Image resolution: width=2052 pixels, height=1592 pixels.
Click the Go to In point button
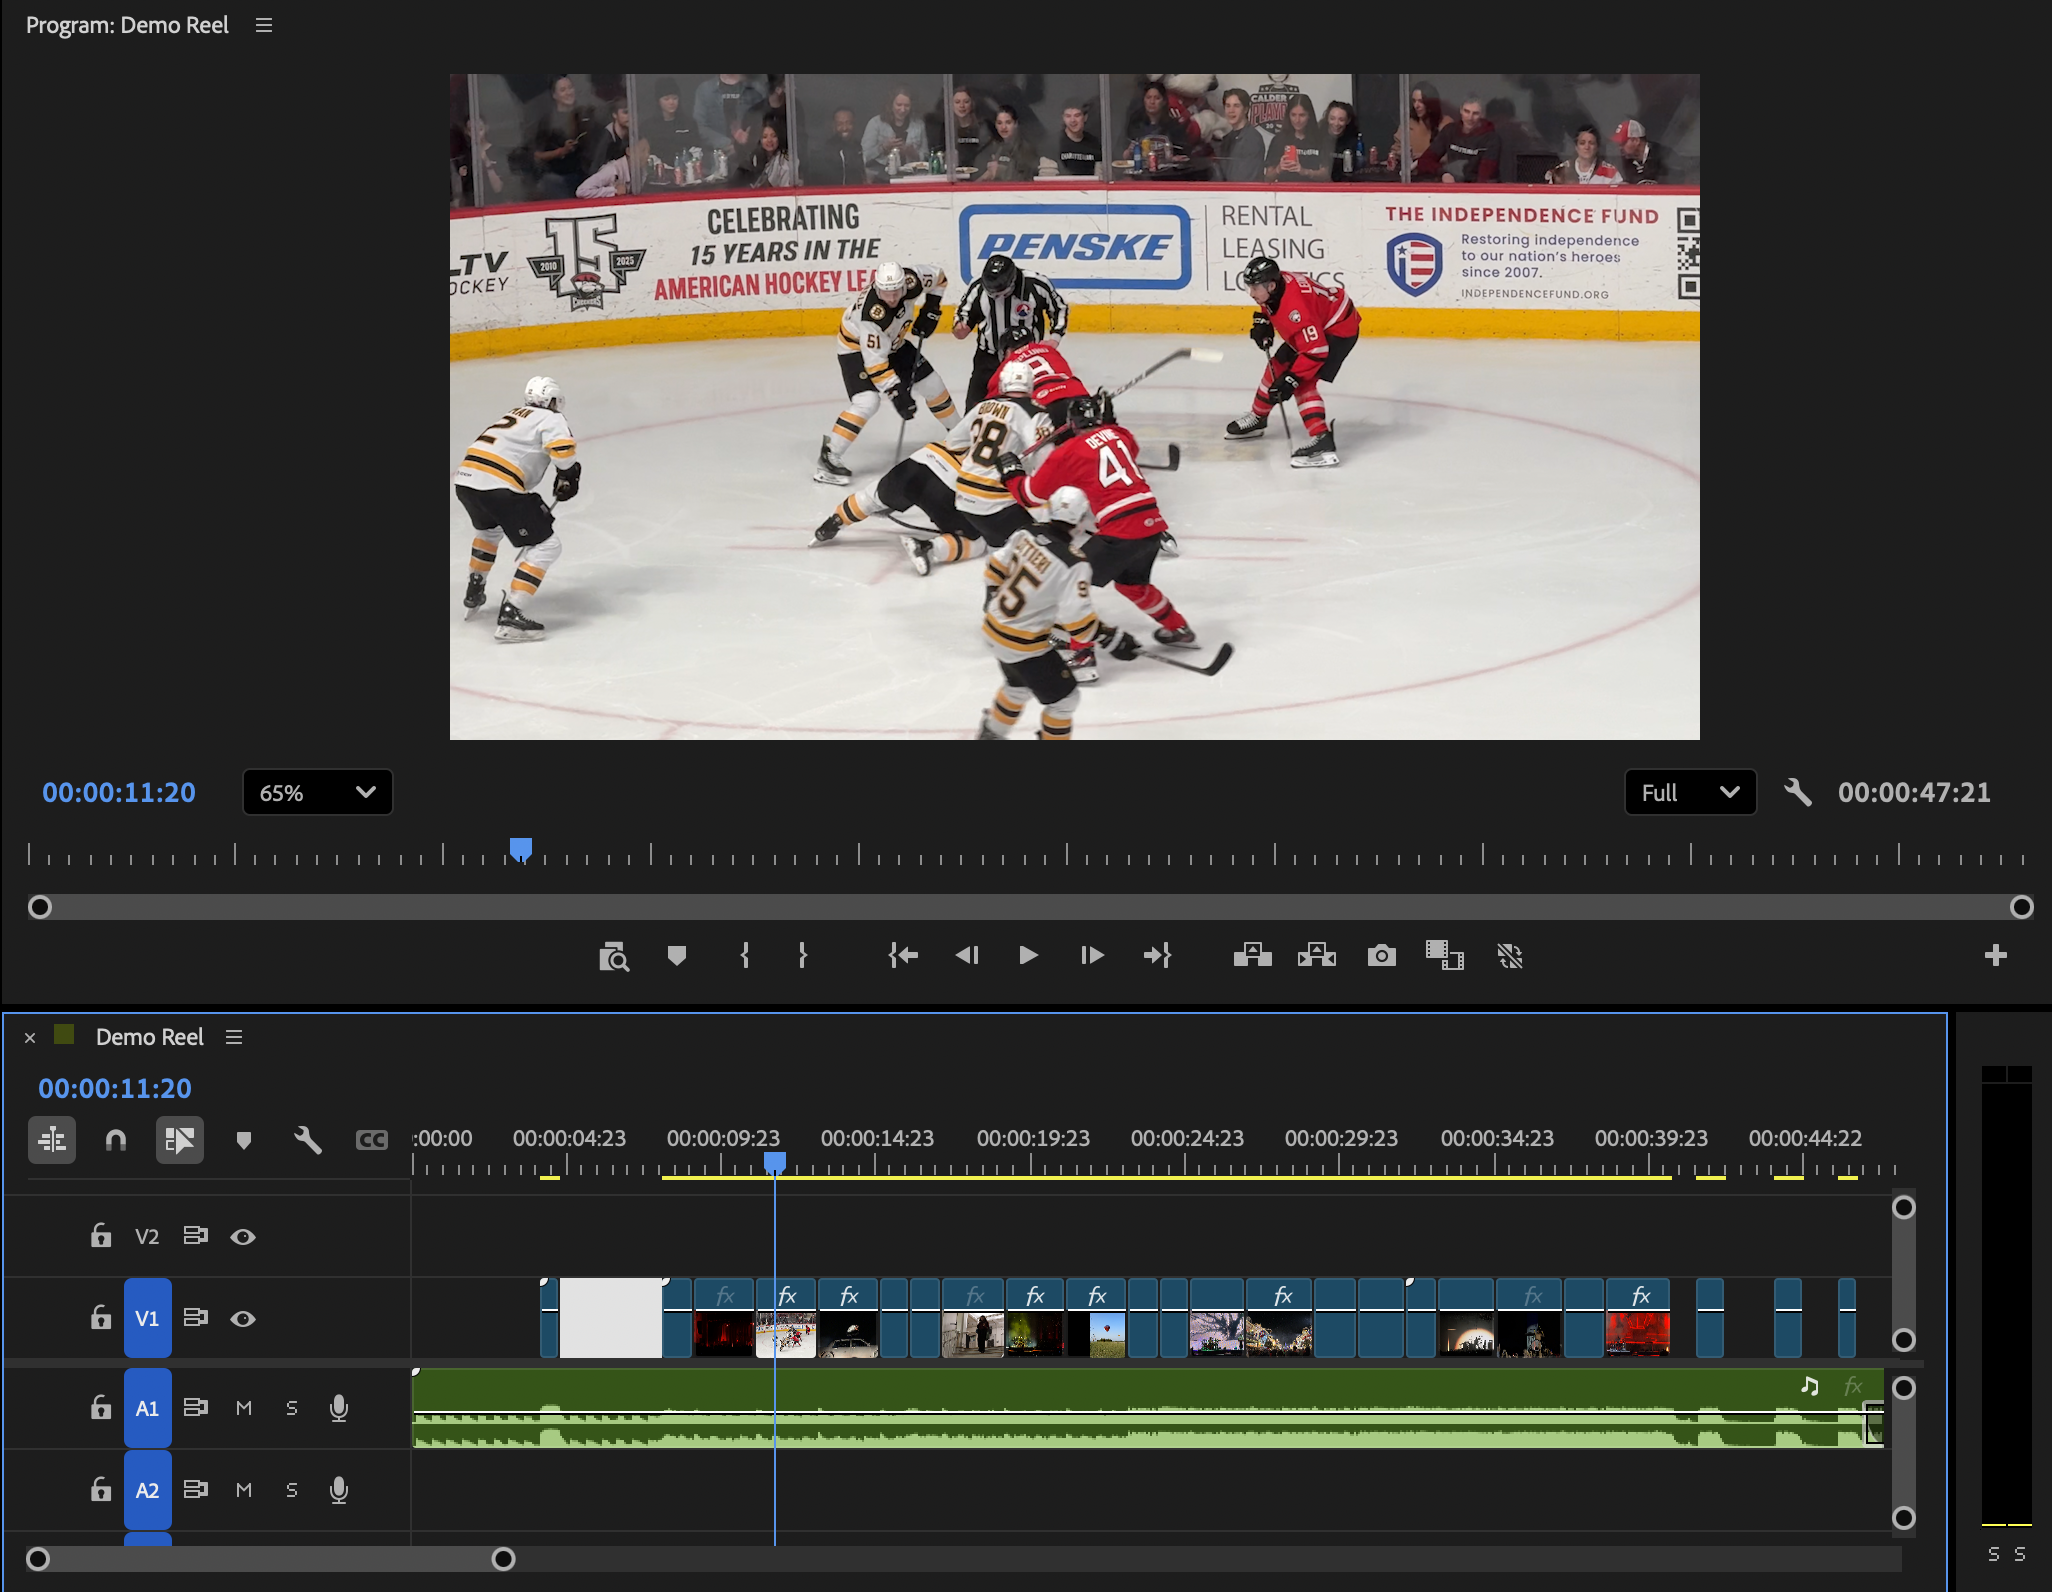[903, 956]
